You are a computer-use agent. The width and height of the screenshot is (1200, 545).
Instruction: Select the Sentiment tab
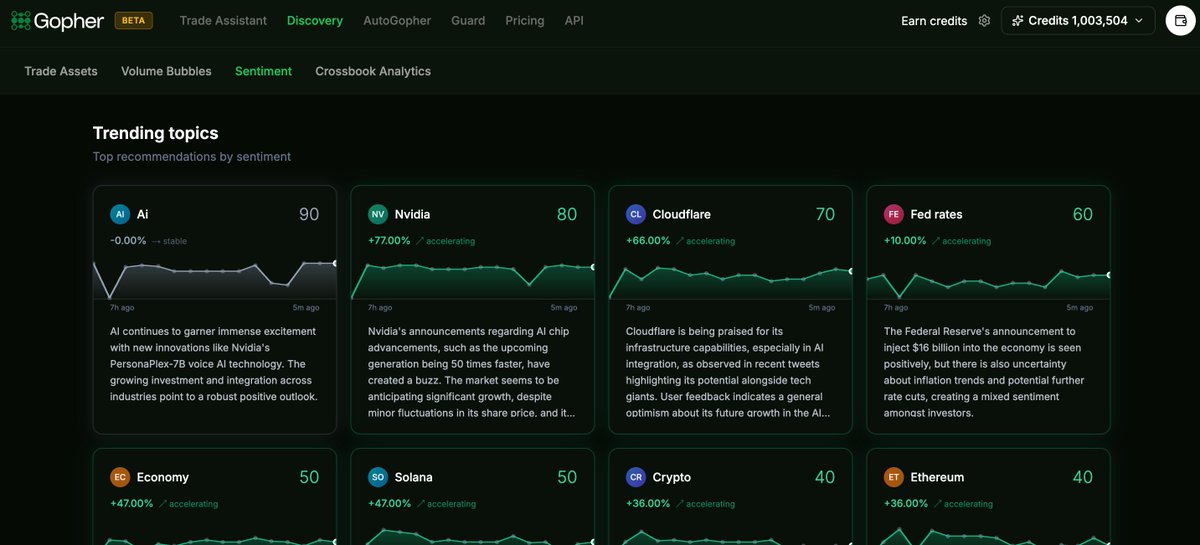click(264, 71)
